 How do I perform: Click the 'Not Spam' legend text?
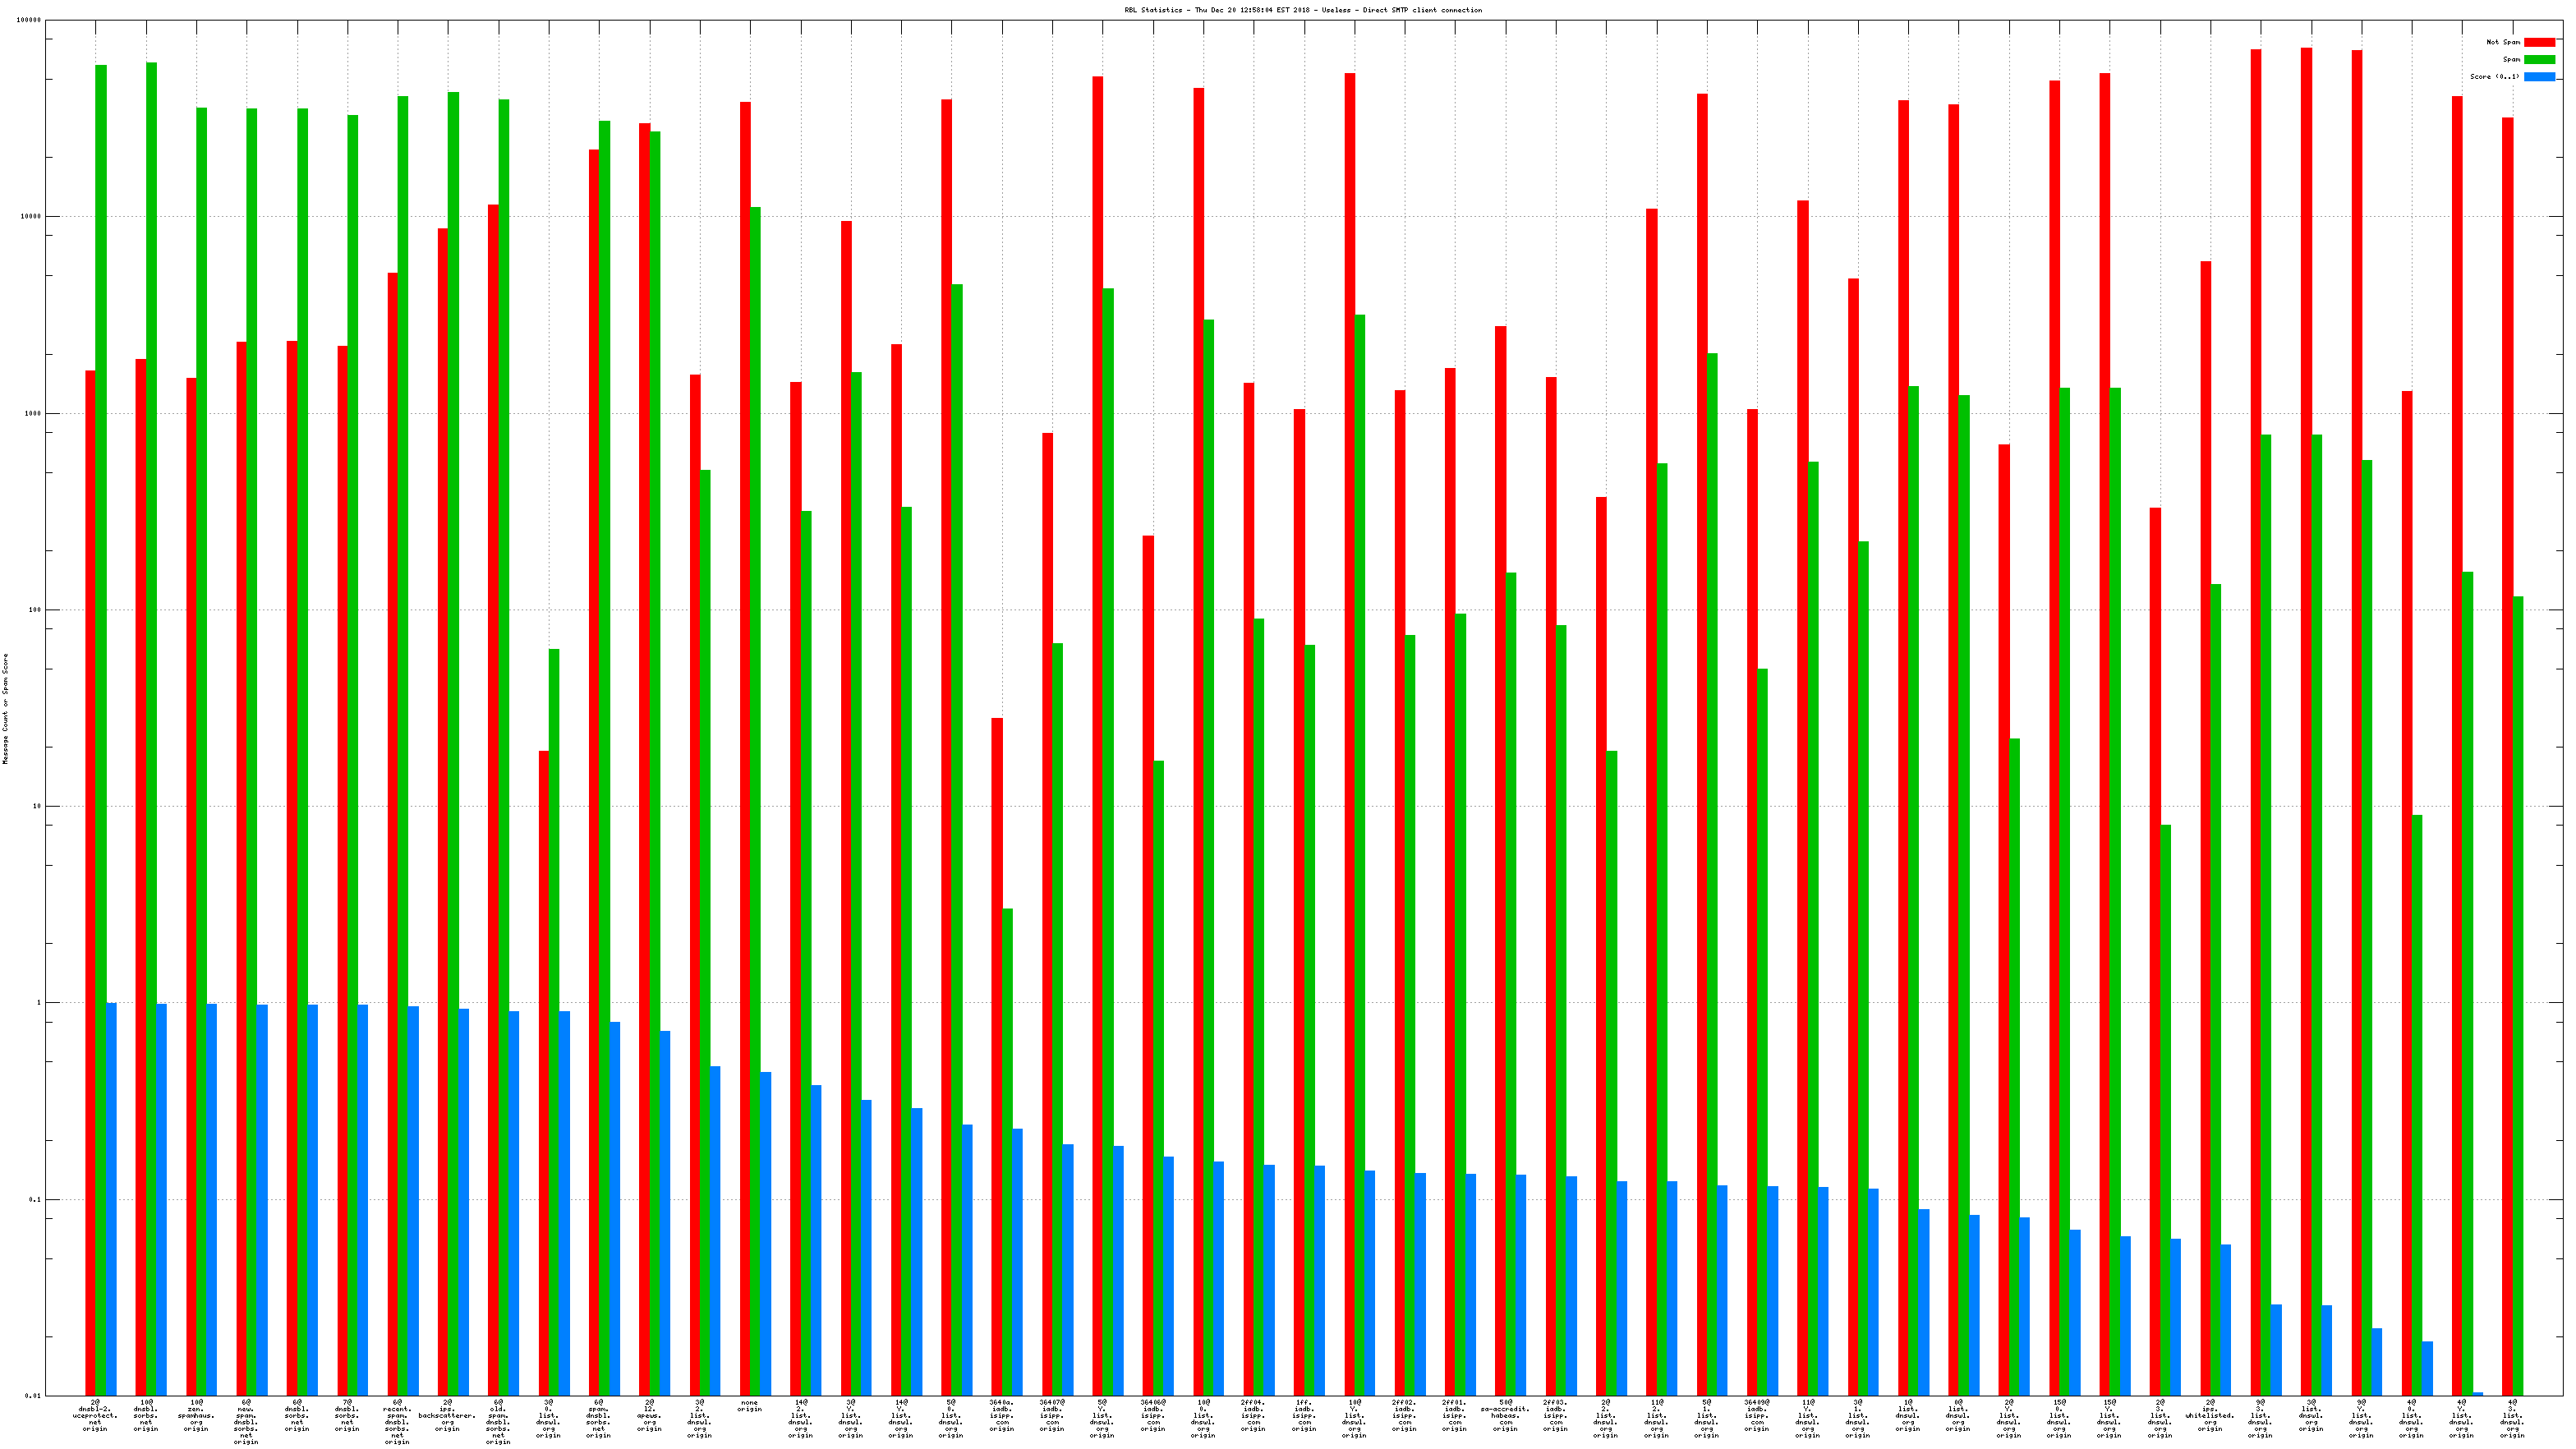tap(2503, 42)
